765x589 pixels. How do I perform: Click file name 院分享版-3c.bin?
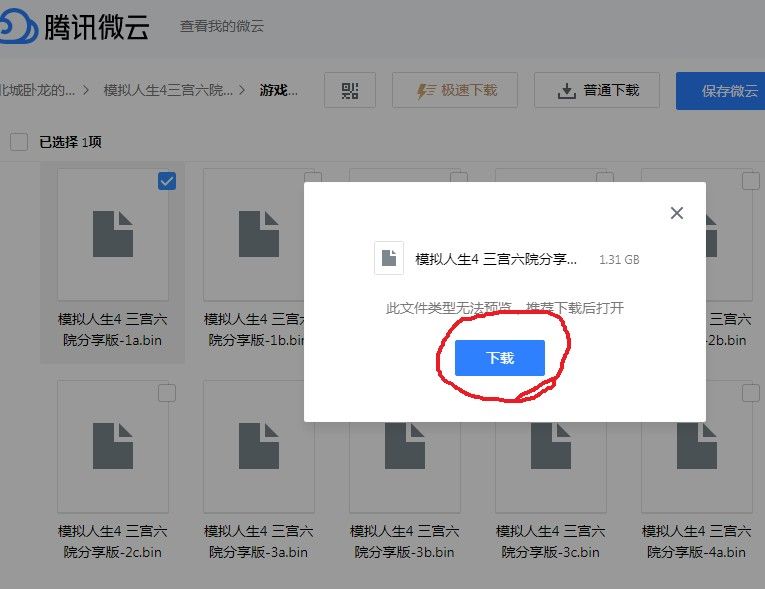coord(550,552)
